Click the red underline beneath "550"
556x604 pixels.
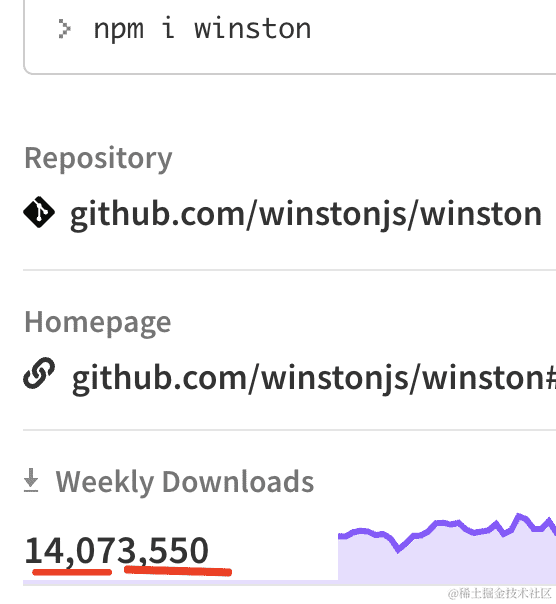coord(178,571)
